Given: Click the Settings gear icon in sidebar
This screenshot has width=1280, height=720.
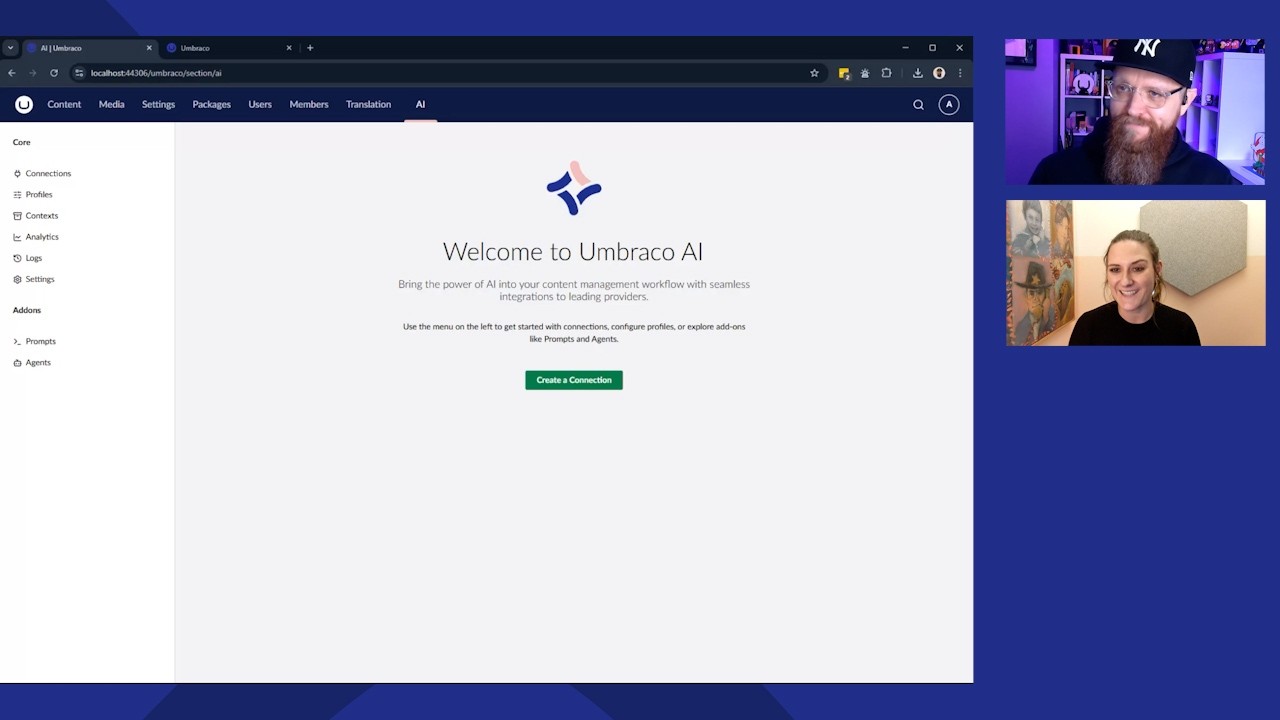Looking at the screenshot, I should tap(17, 279).
